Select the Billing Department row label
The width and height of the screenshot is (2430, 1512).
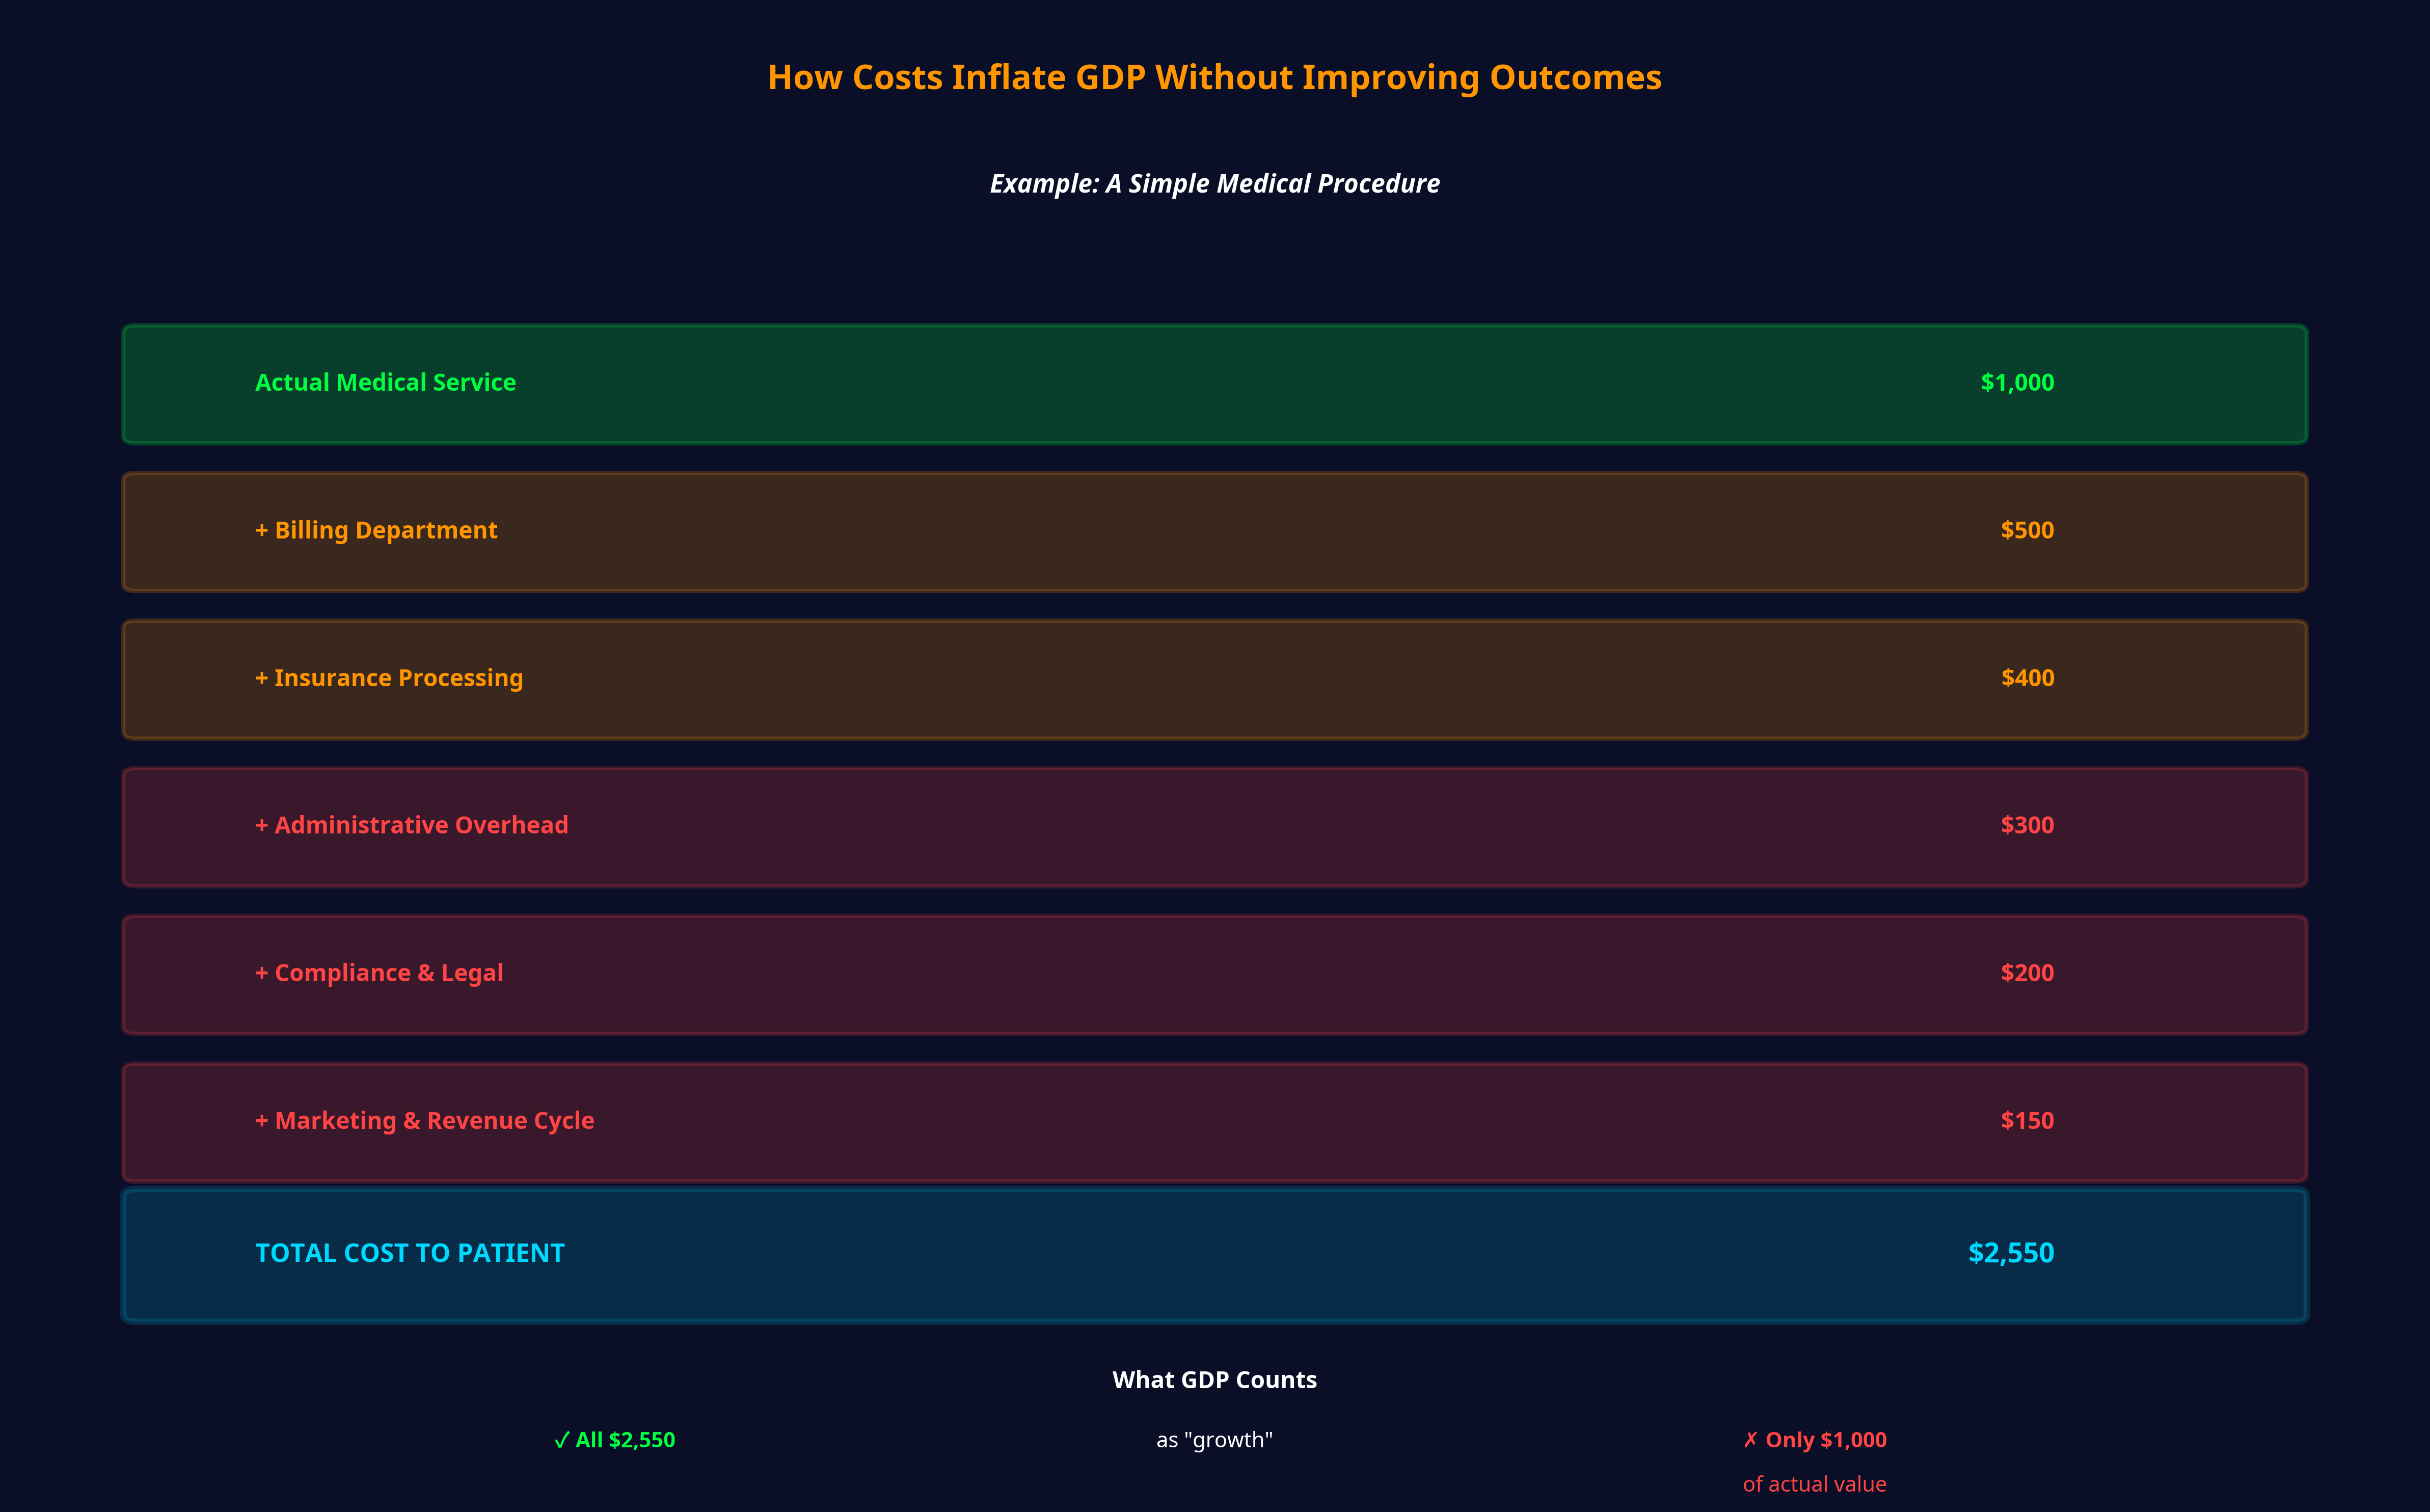[376, 531]
